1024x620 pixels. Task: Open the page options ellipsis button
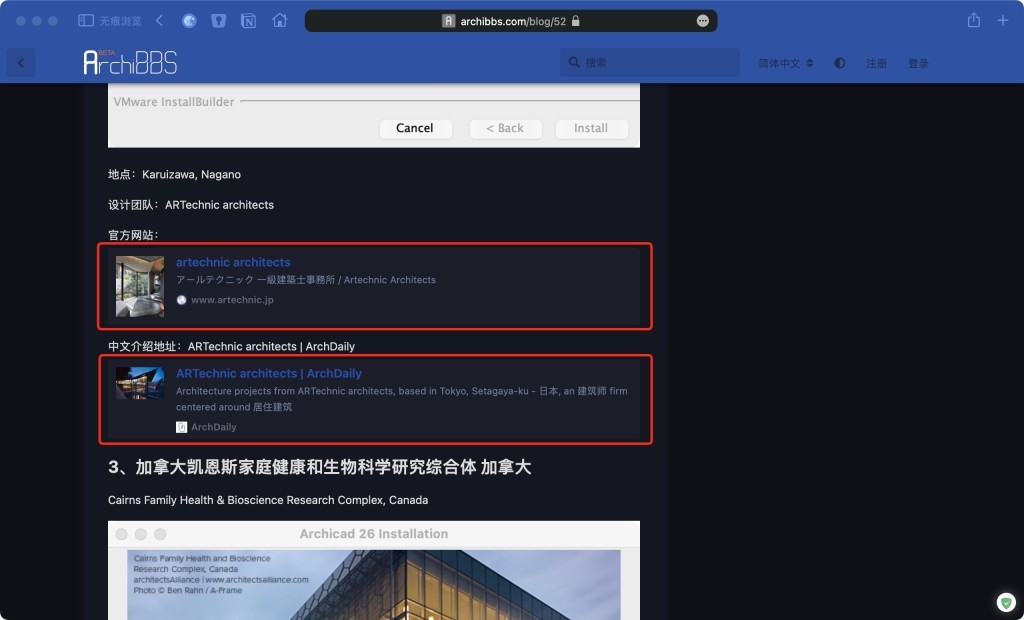pyautogui.click(x=703, y=21)
